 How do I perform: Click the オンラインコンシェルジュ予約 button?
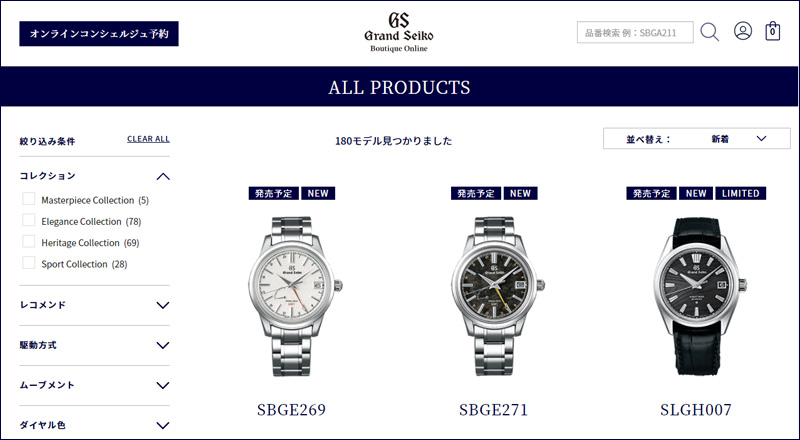click(x=99, y=34)
